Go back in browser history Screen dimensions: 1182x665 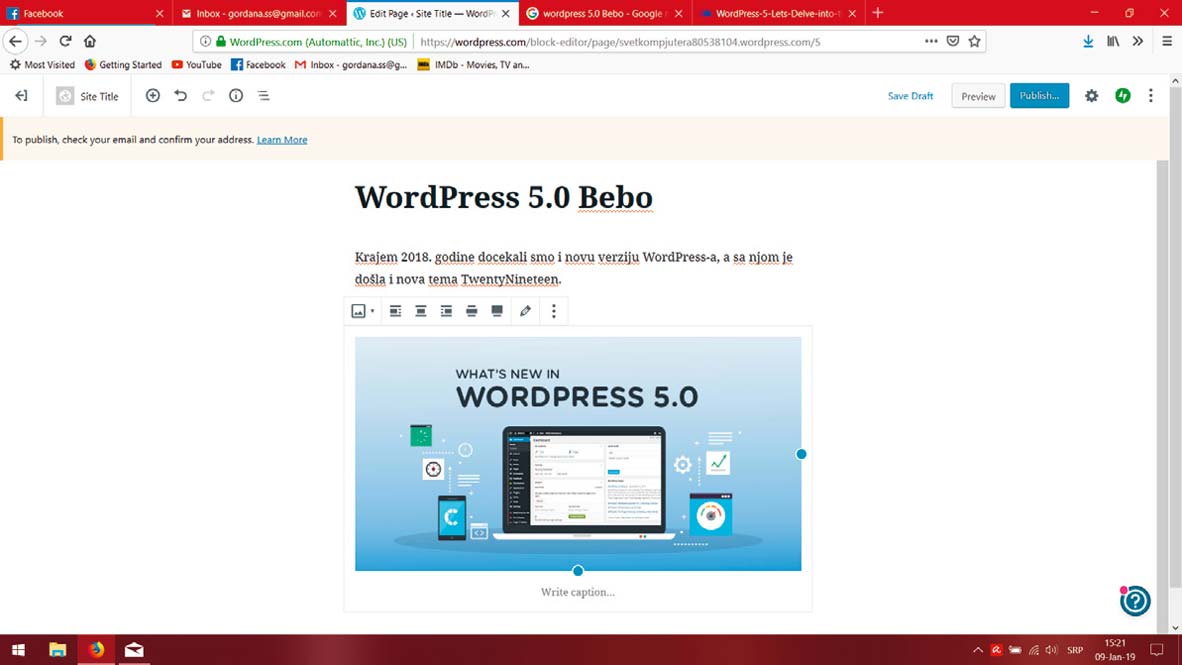[16, 41]
